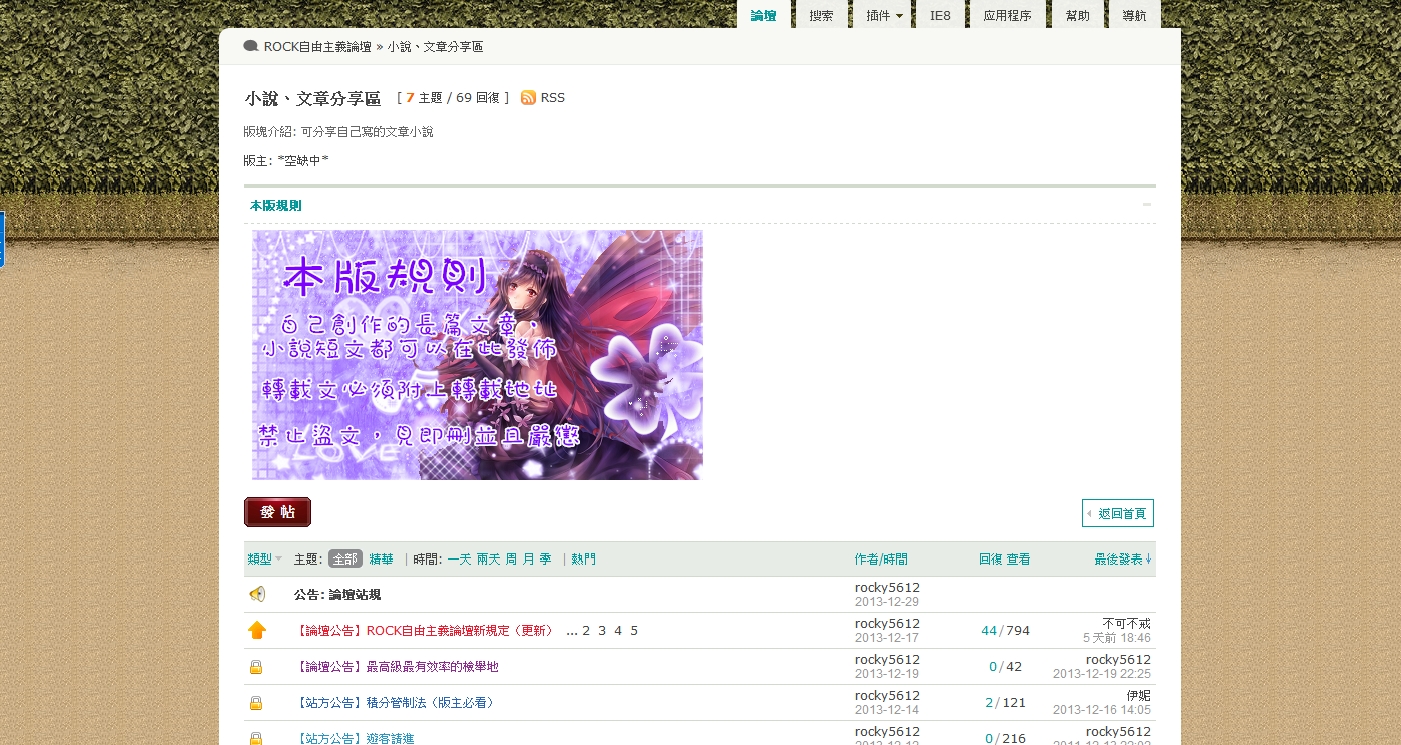Filter by time 周
Viewport: 1401px width, 745px height.
point(511,559)
